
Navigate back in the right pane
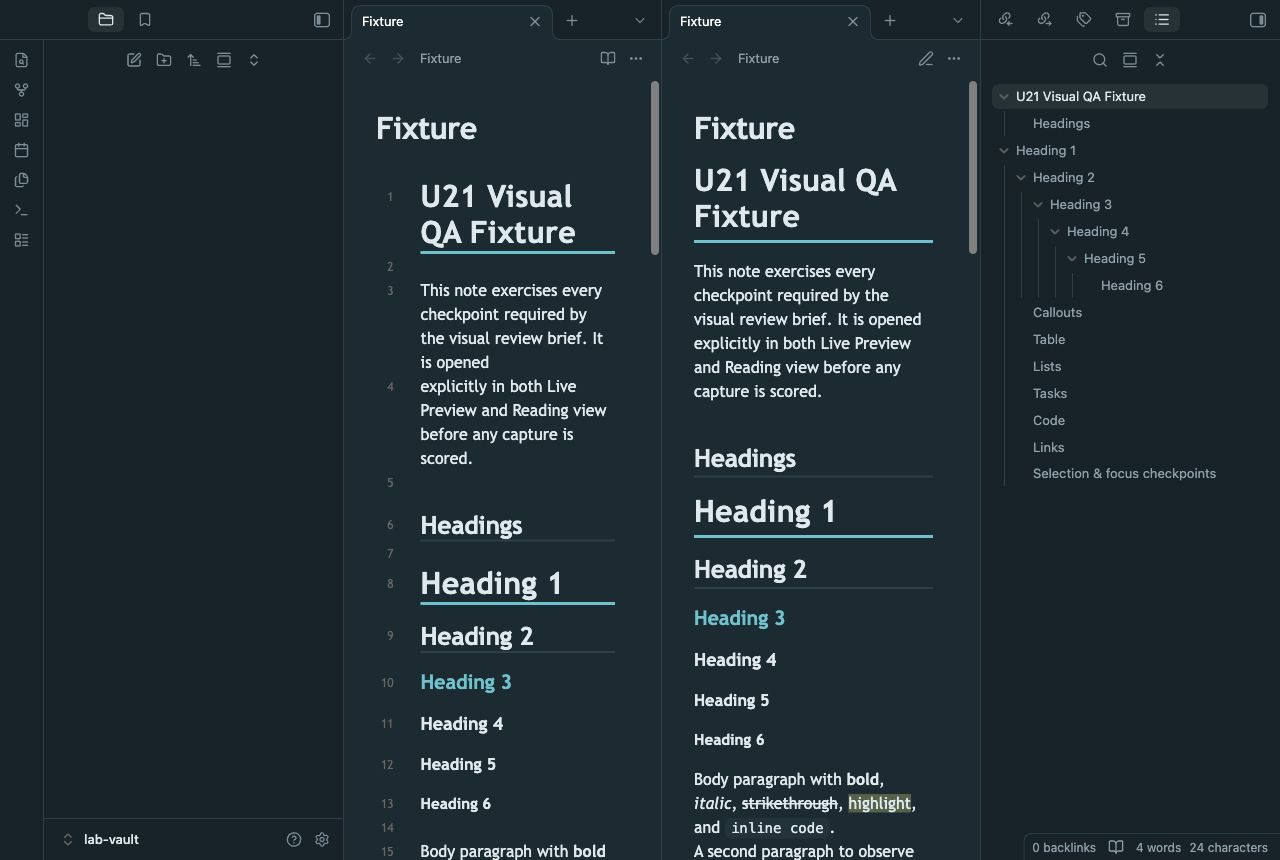pyautogui.click(x=688, y=58)
